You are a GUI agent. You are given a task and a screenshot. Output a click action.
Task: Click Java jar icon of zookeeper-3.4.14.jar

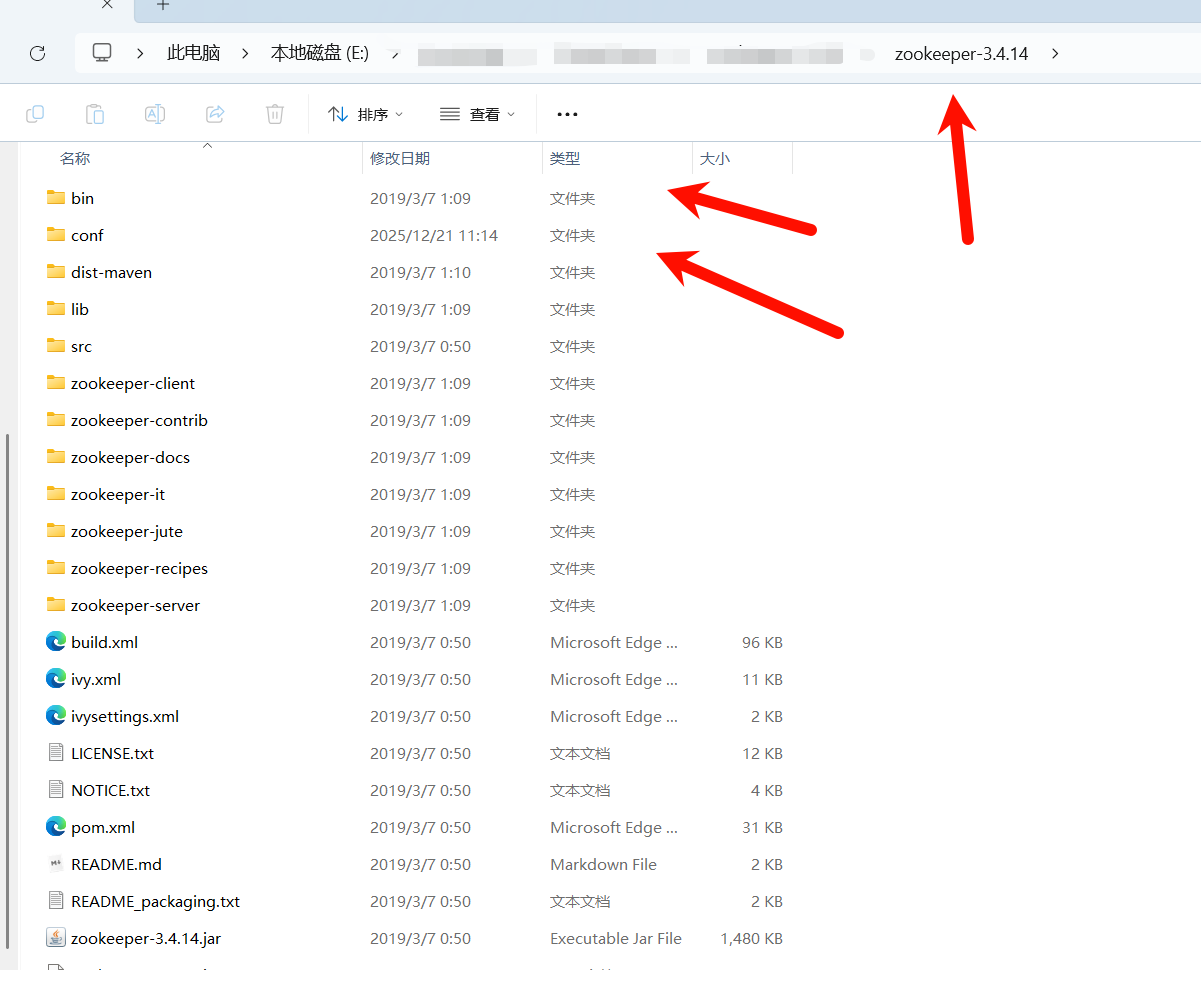[56, 937]
